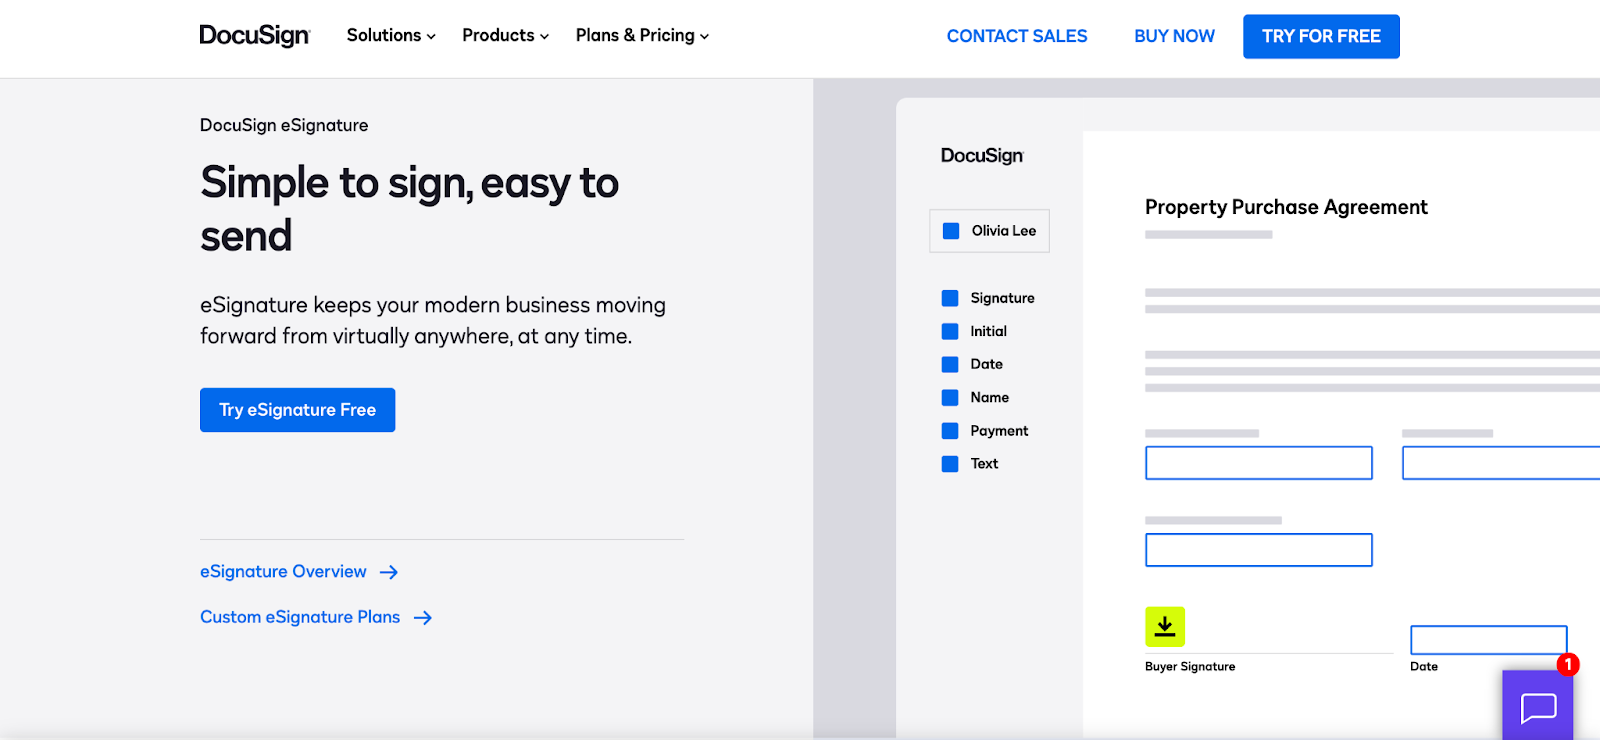Click the Property Purchase Agreement title
1600x740 pixels.
tap(1286, 207)
